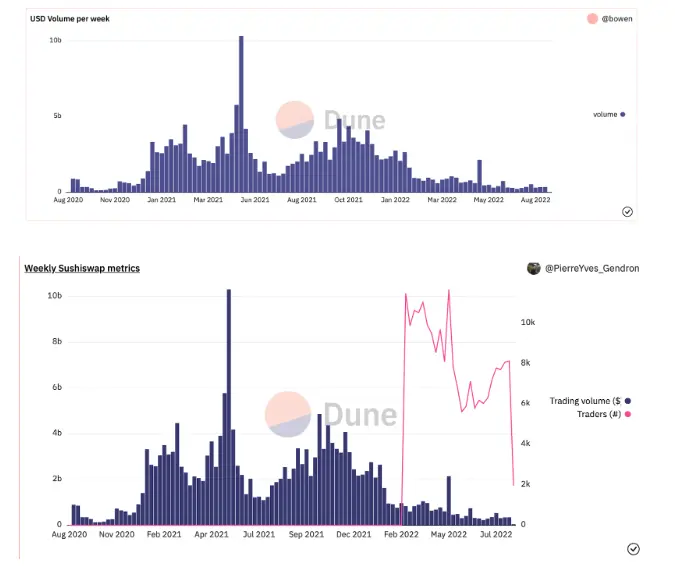This screenshot has height=570, width=675.
Task: Click 'Jul 2022' axis label in bottom chart
Action: pyautogui.click(x=496, y=534)
